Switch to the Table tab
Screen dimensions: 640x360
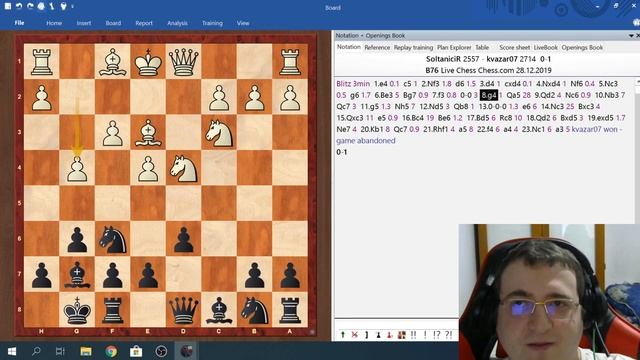click(x=482, y=47)
